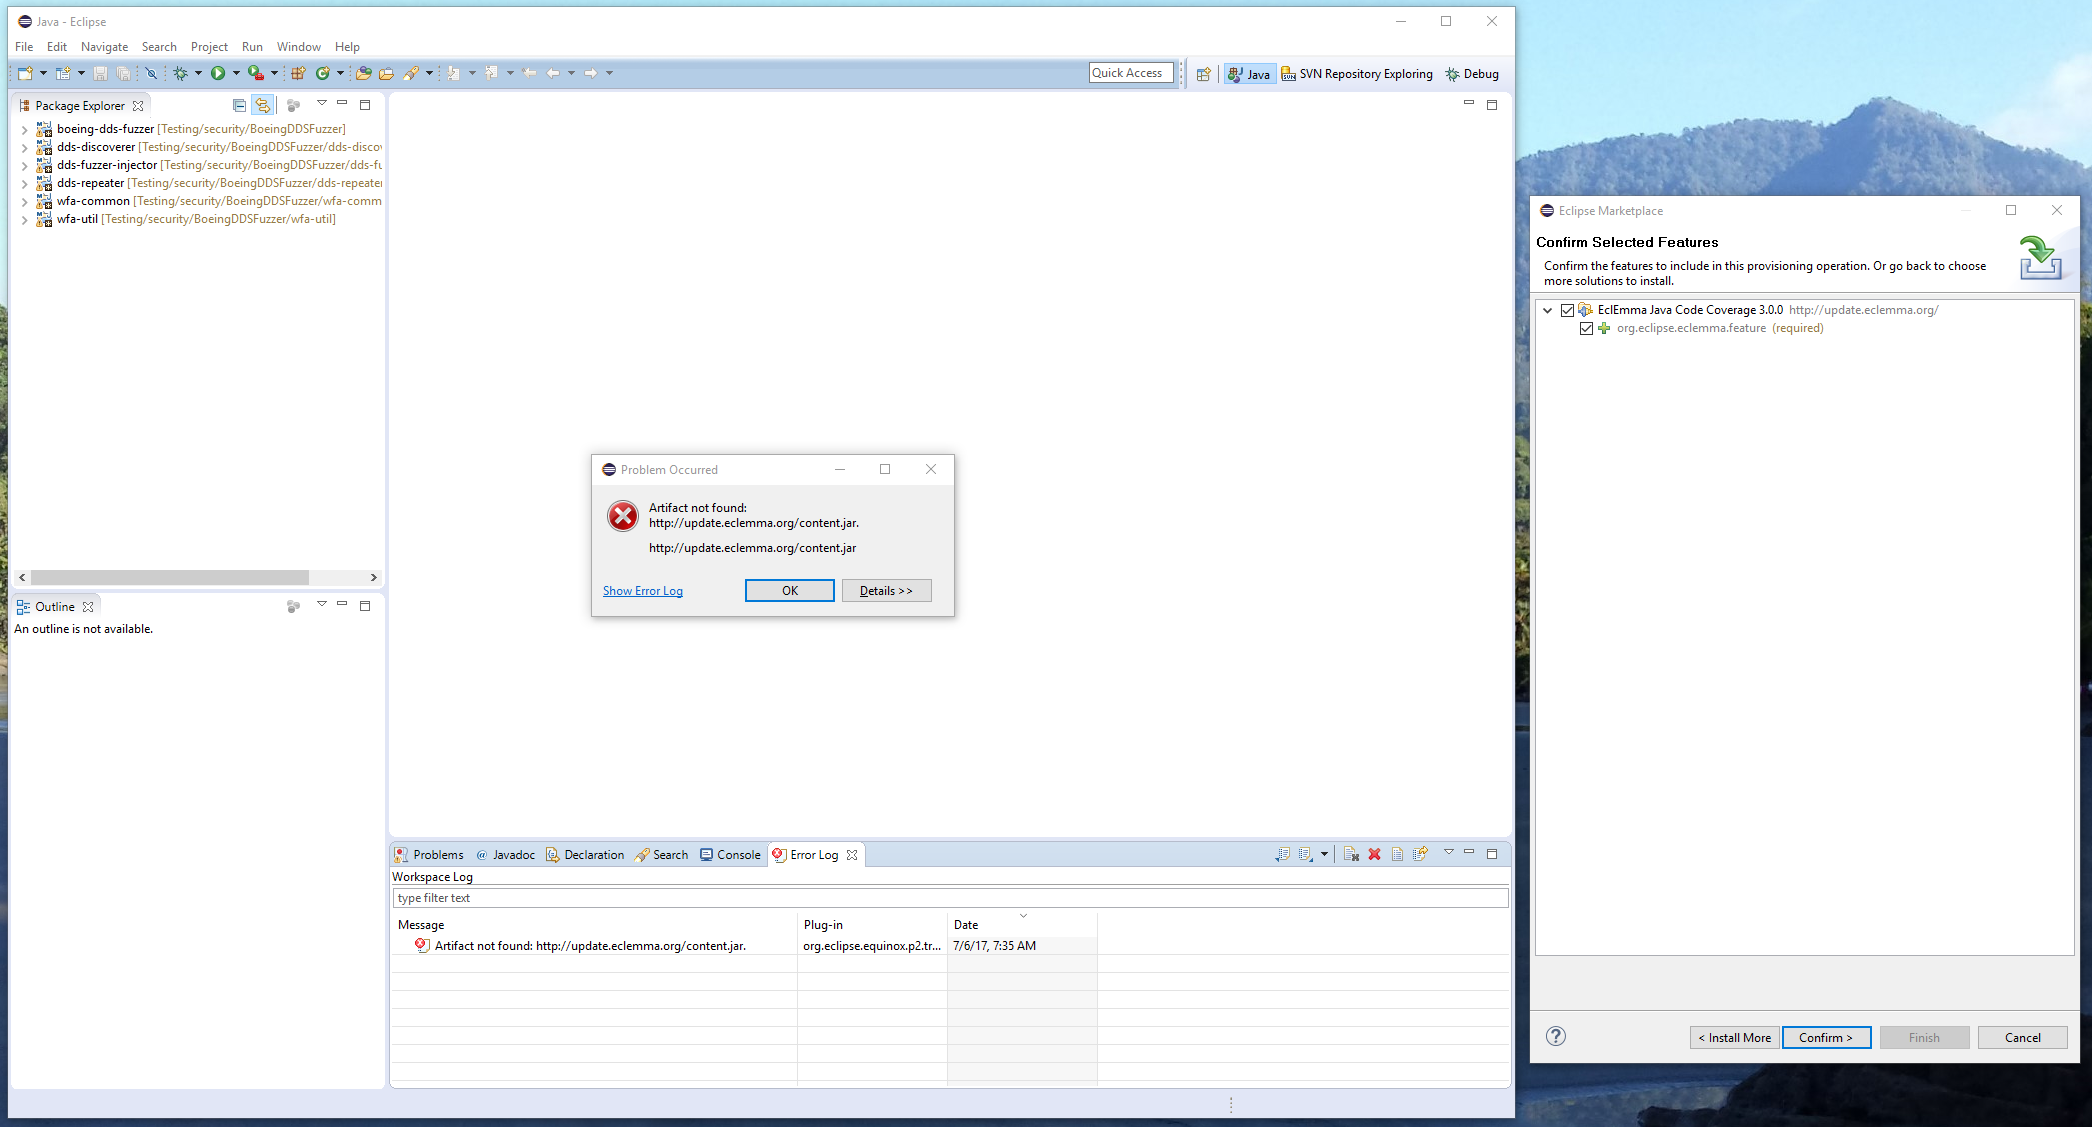
Task: Click Error Log type filter text field
Action: (x=950, y=898)
